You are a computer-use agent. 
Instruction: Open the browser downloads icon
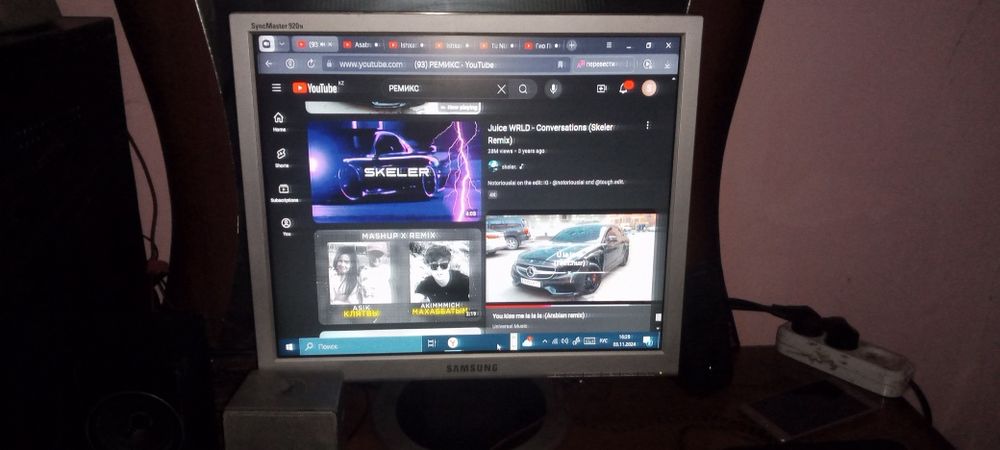[668, 64]
